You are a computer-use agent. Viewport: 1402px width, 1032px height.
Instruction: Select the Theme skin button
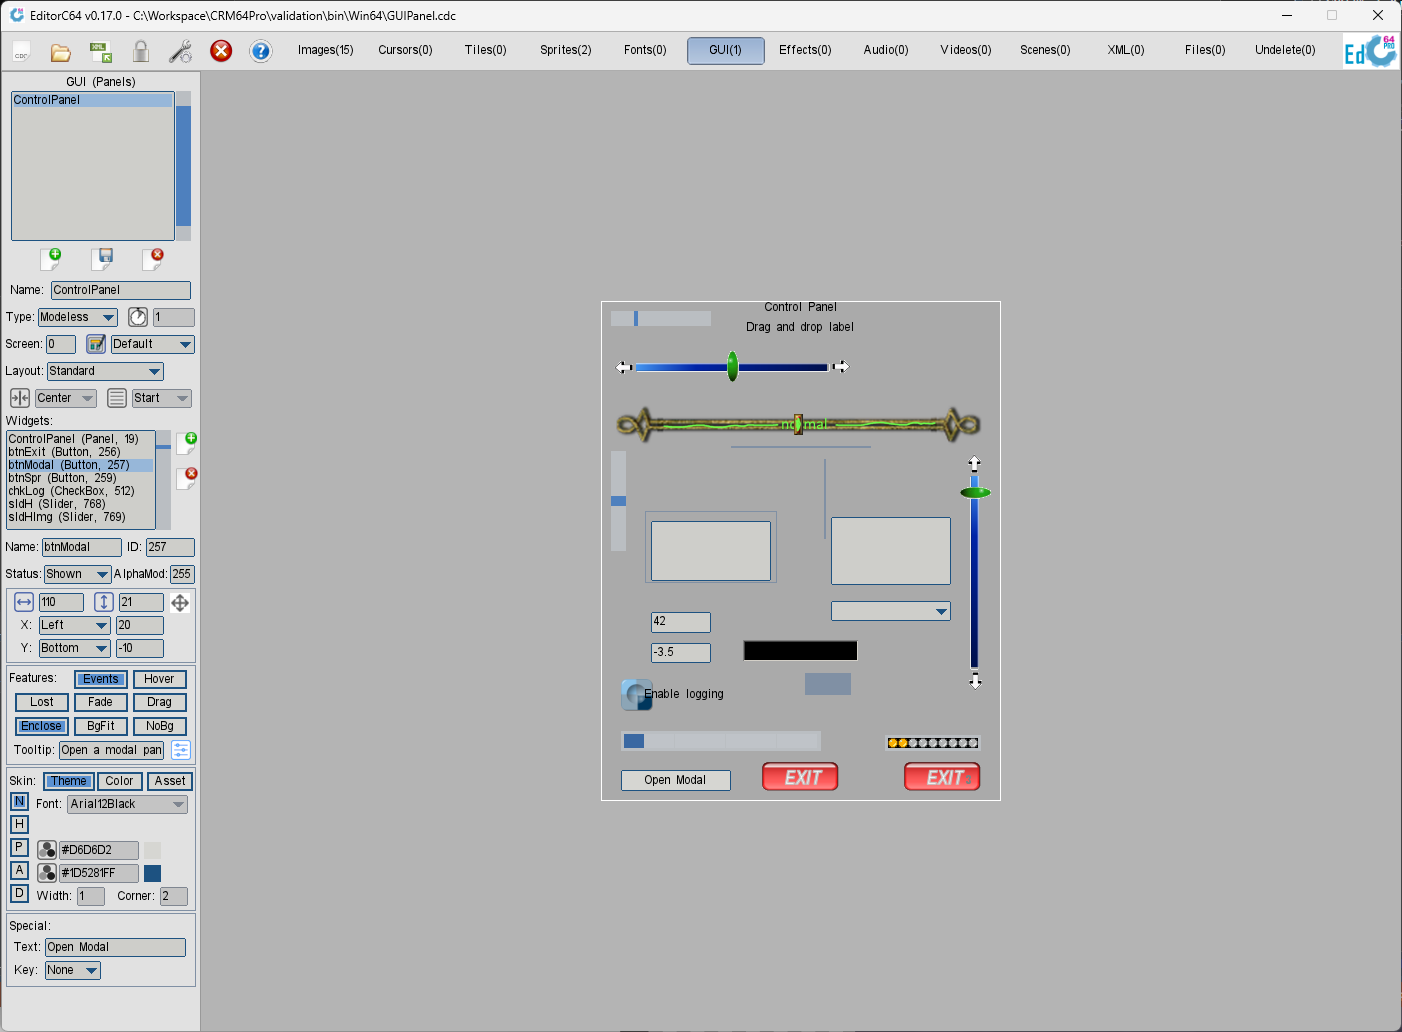coord(69,781)
